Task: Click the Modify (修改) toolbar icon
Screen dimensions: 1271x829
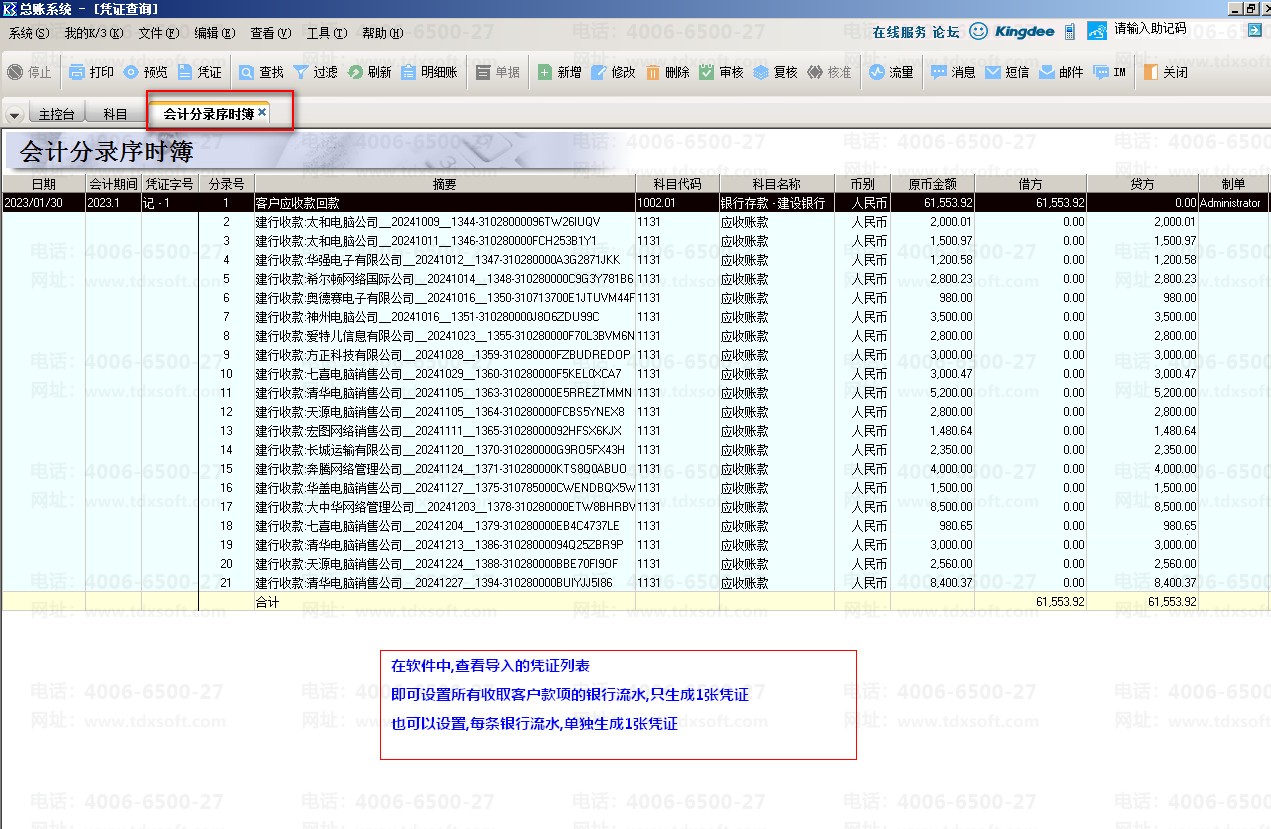Action: 613,72
